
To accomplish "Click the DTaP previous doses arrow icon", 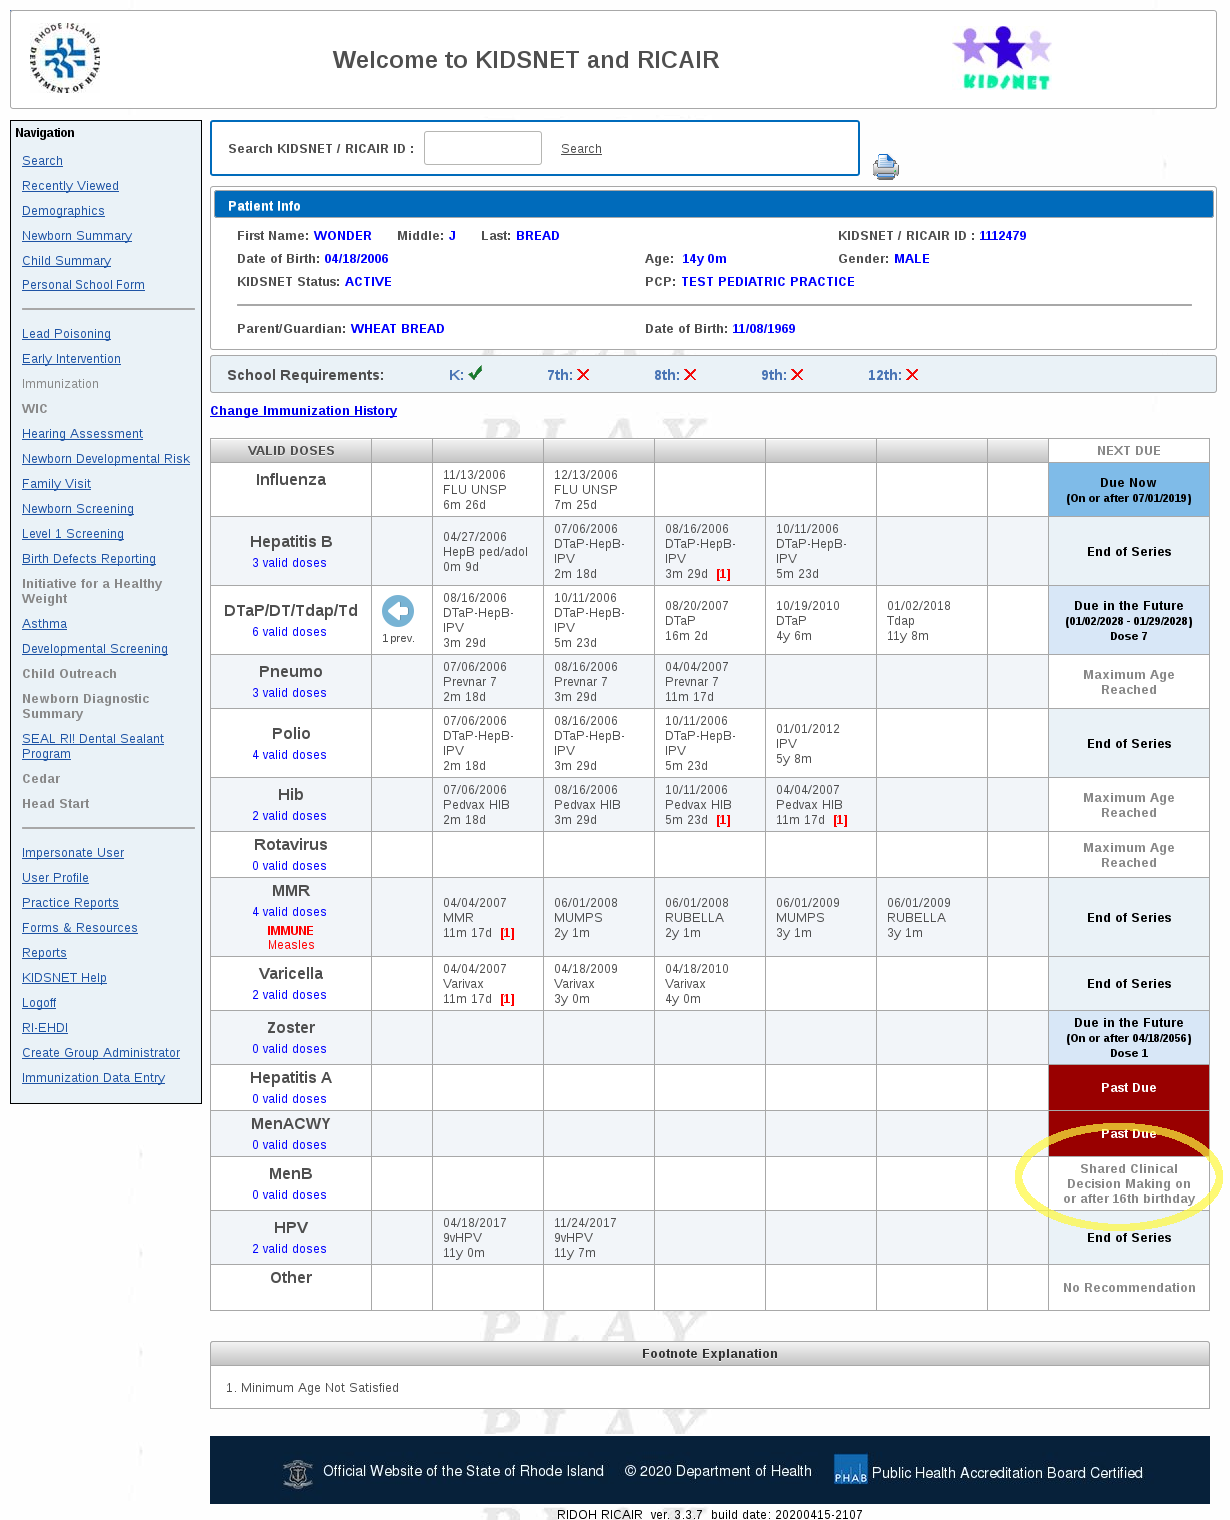I will 398,611.
